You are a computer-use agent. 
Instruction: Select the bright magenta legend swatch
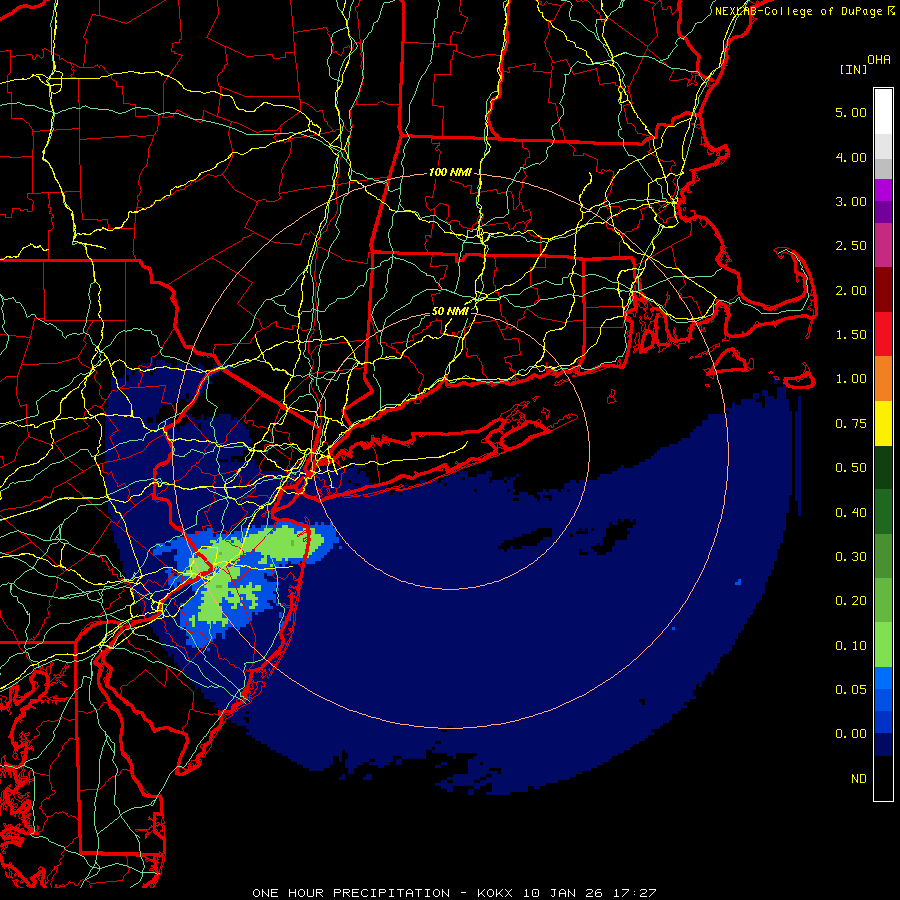883,190
